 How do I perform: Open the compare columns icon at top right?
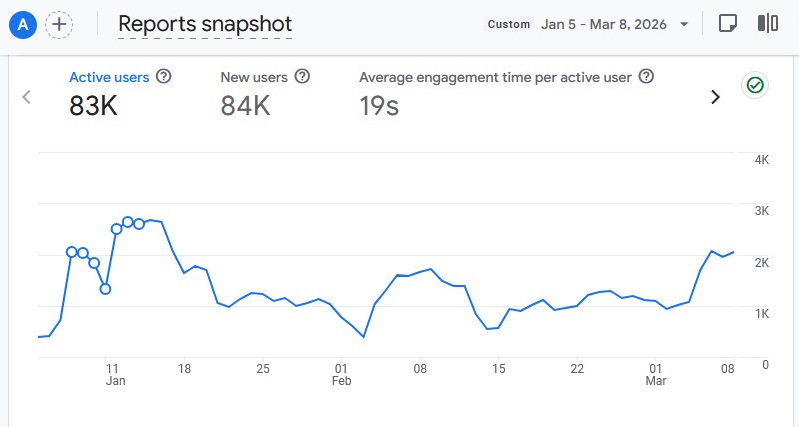[768, 24]
